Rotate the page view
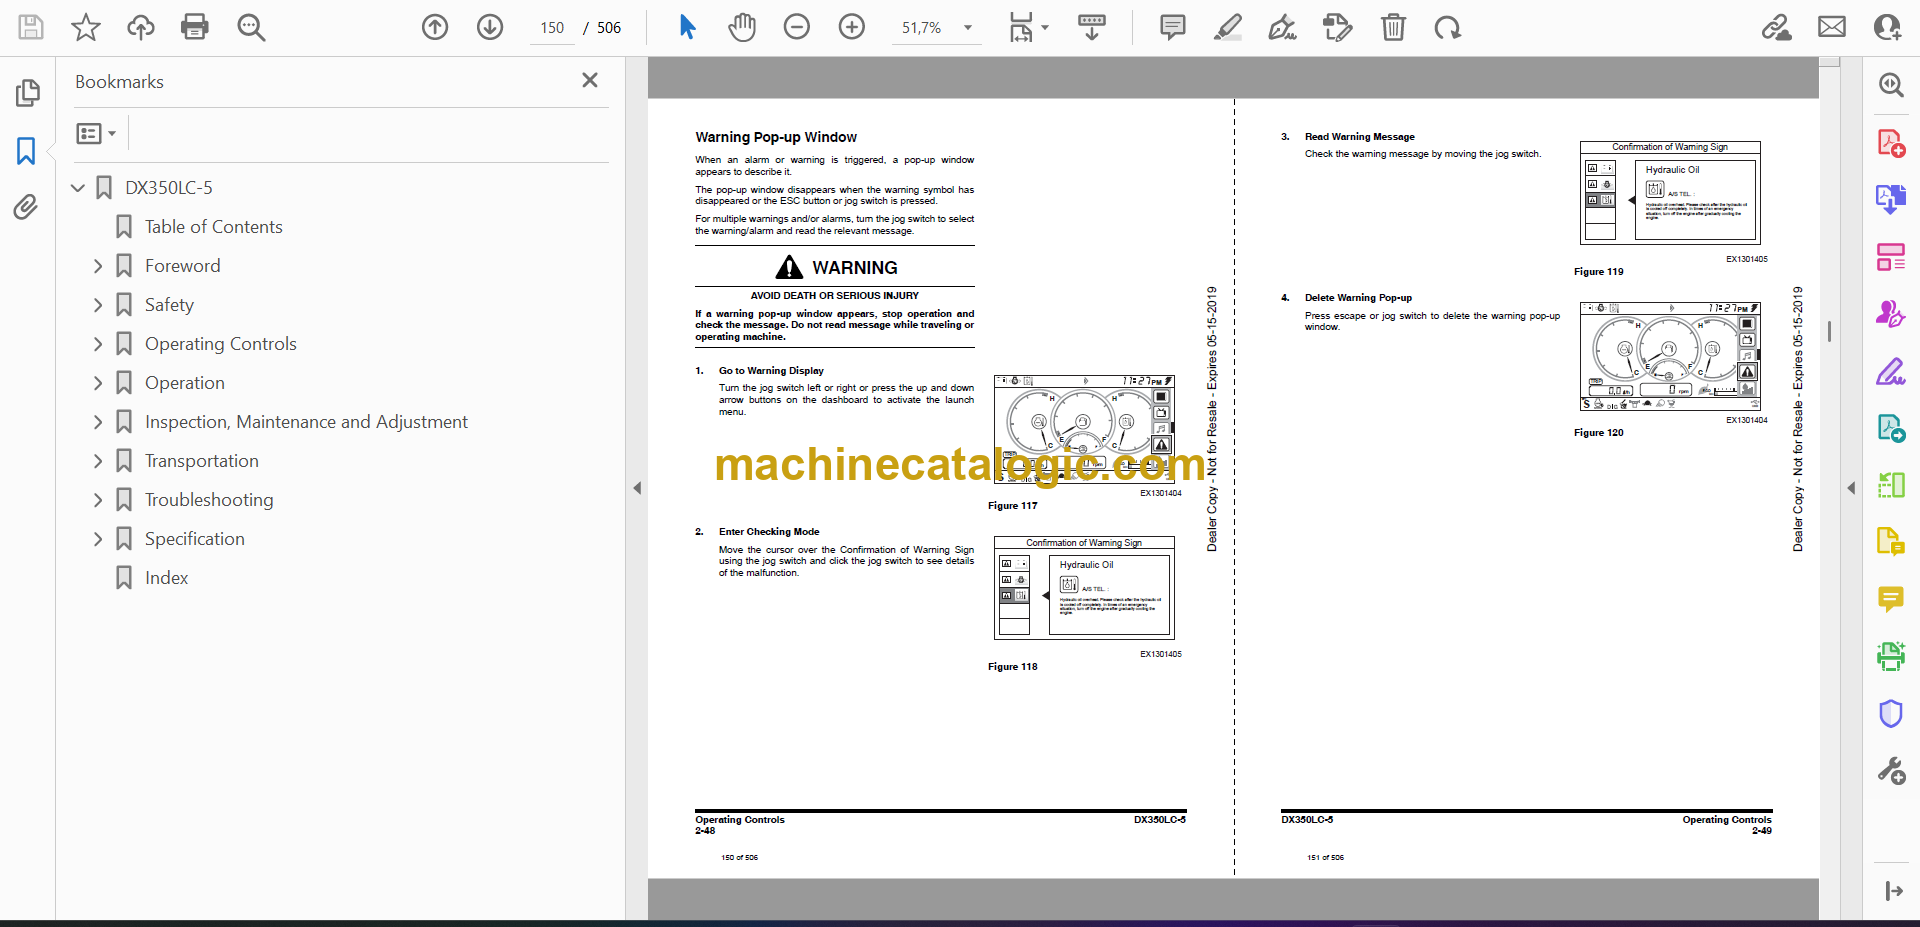The width and height of the screenshot is (1920, 927). click(x=1448, y=27)
